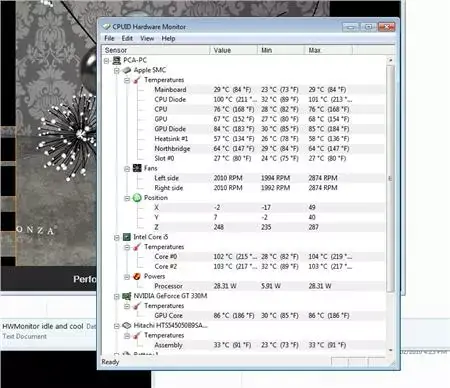Click the Ready status bar text
This screenshot has width=450, height=388.
110,362
